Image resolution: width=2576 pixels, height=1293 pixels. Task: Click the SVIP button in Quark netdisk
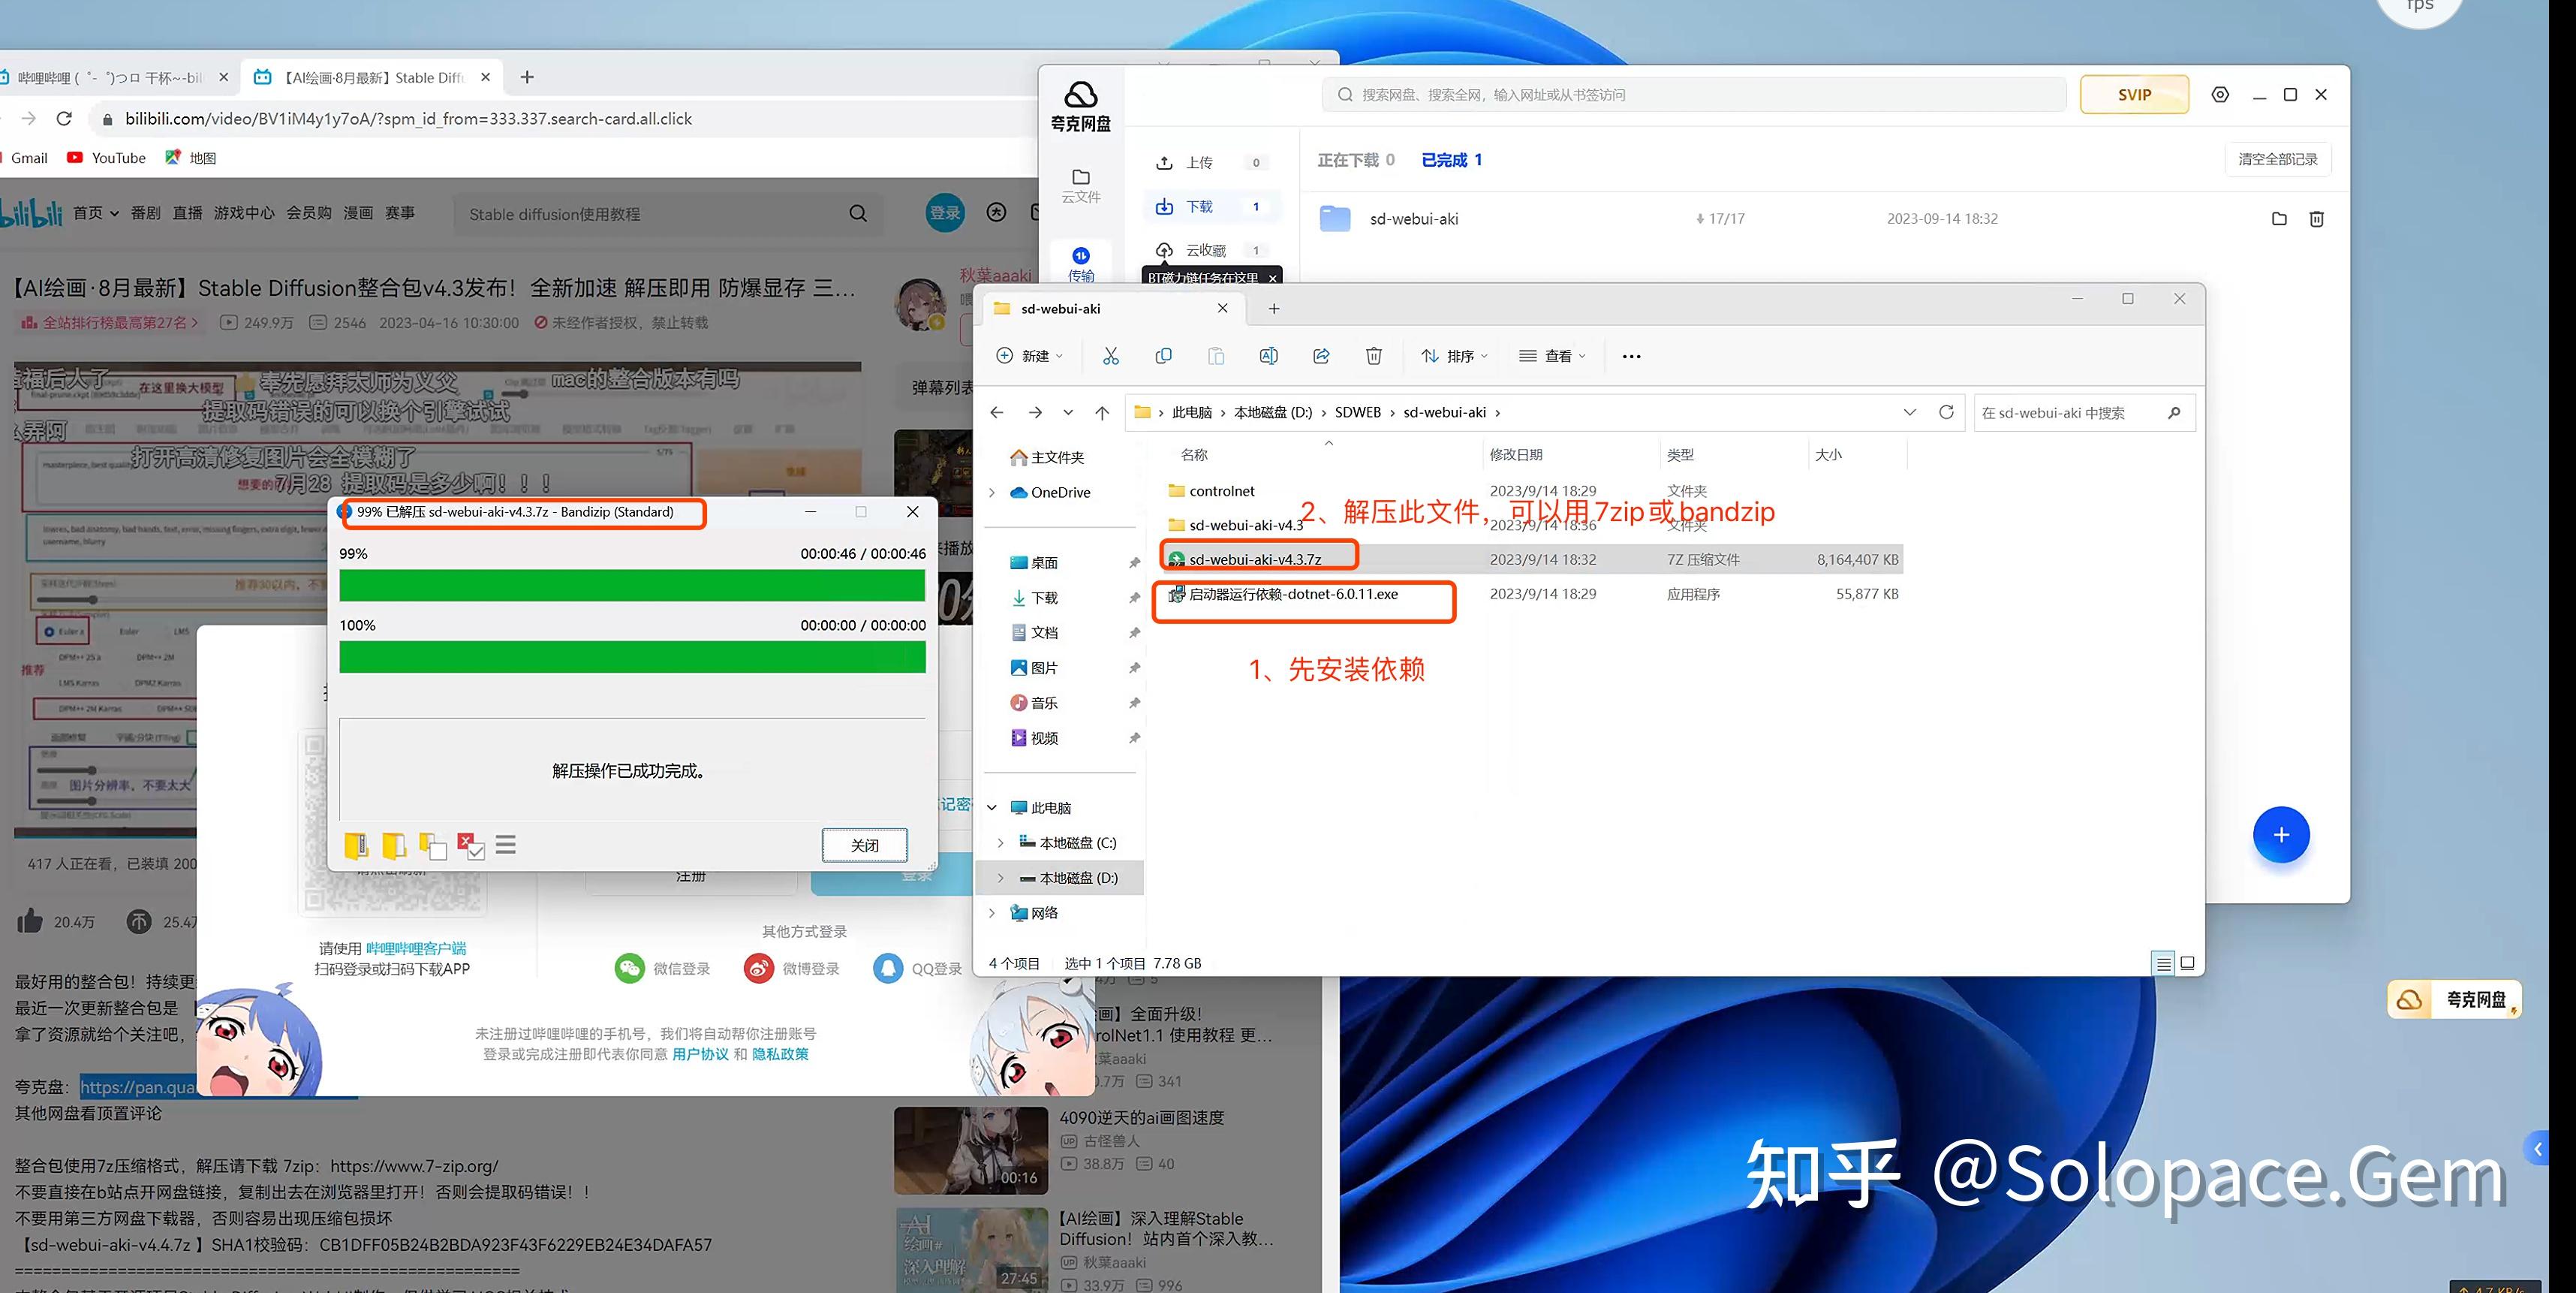tap(2134, 94)
